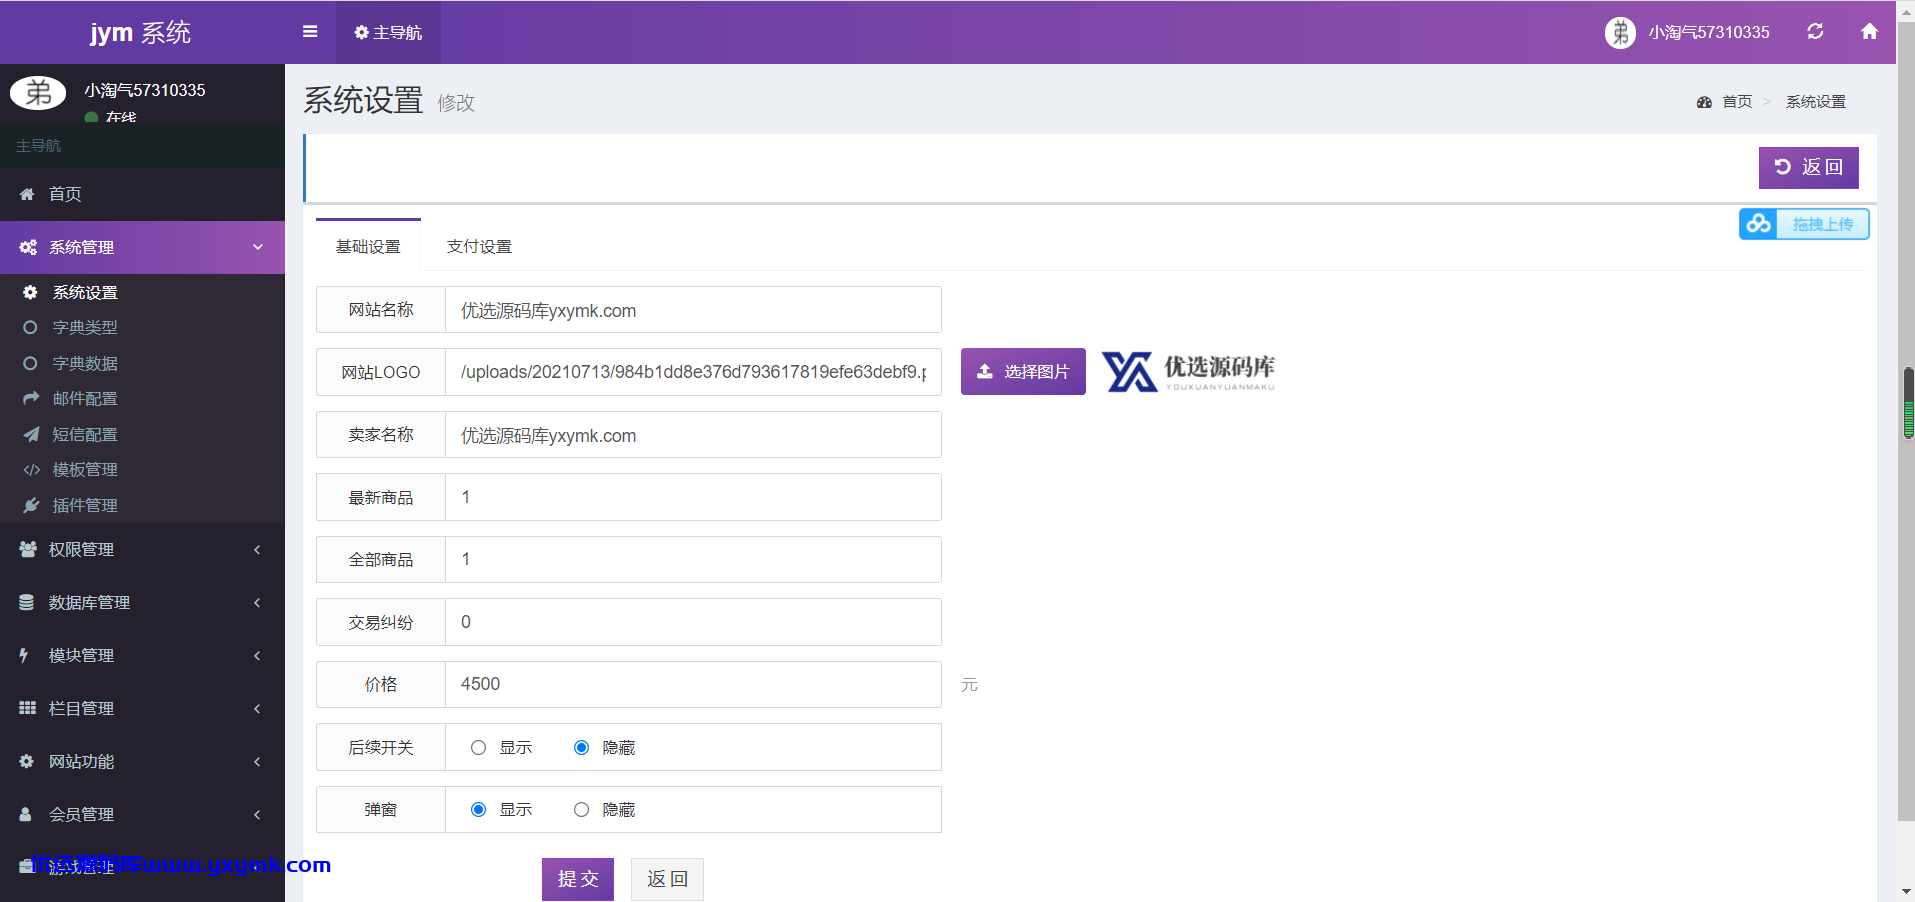Click the 数据库管理 database icon
The width and height of the screenshot is (1915, 902).
27,602
